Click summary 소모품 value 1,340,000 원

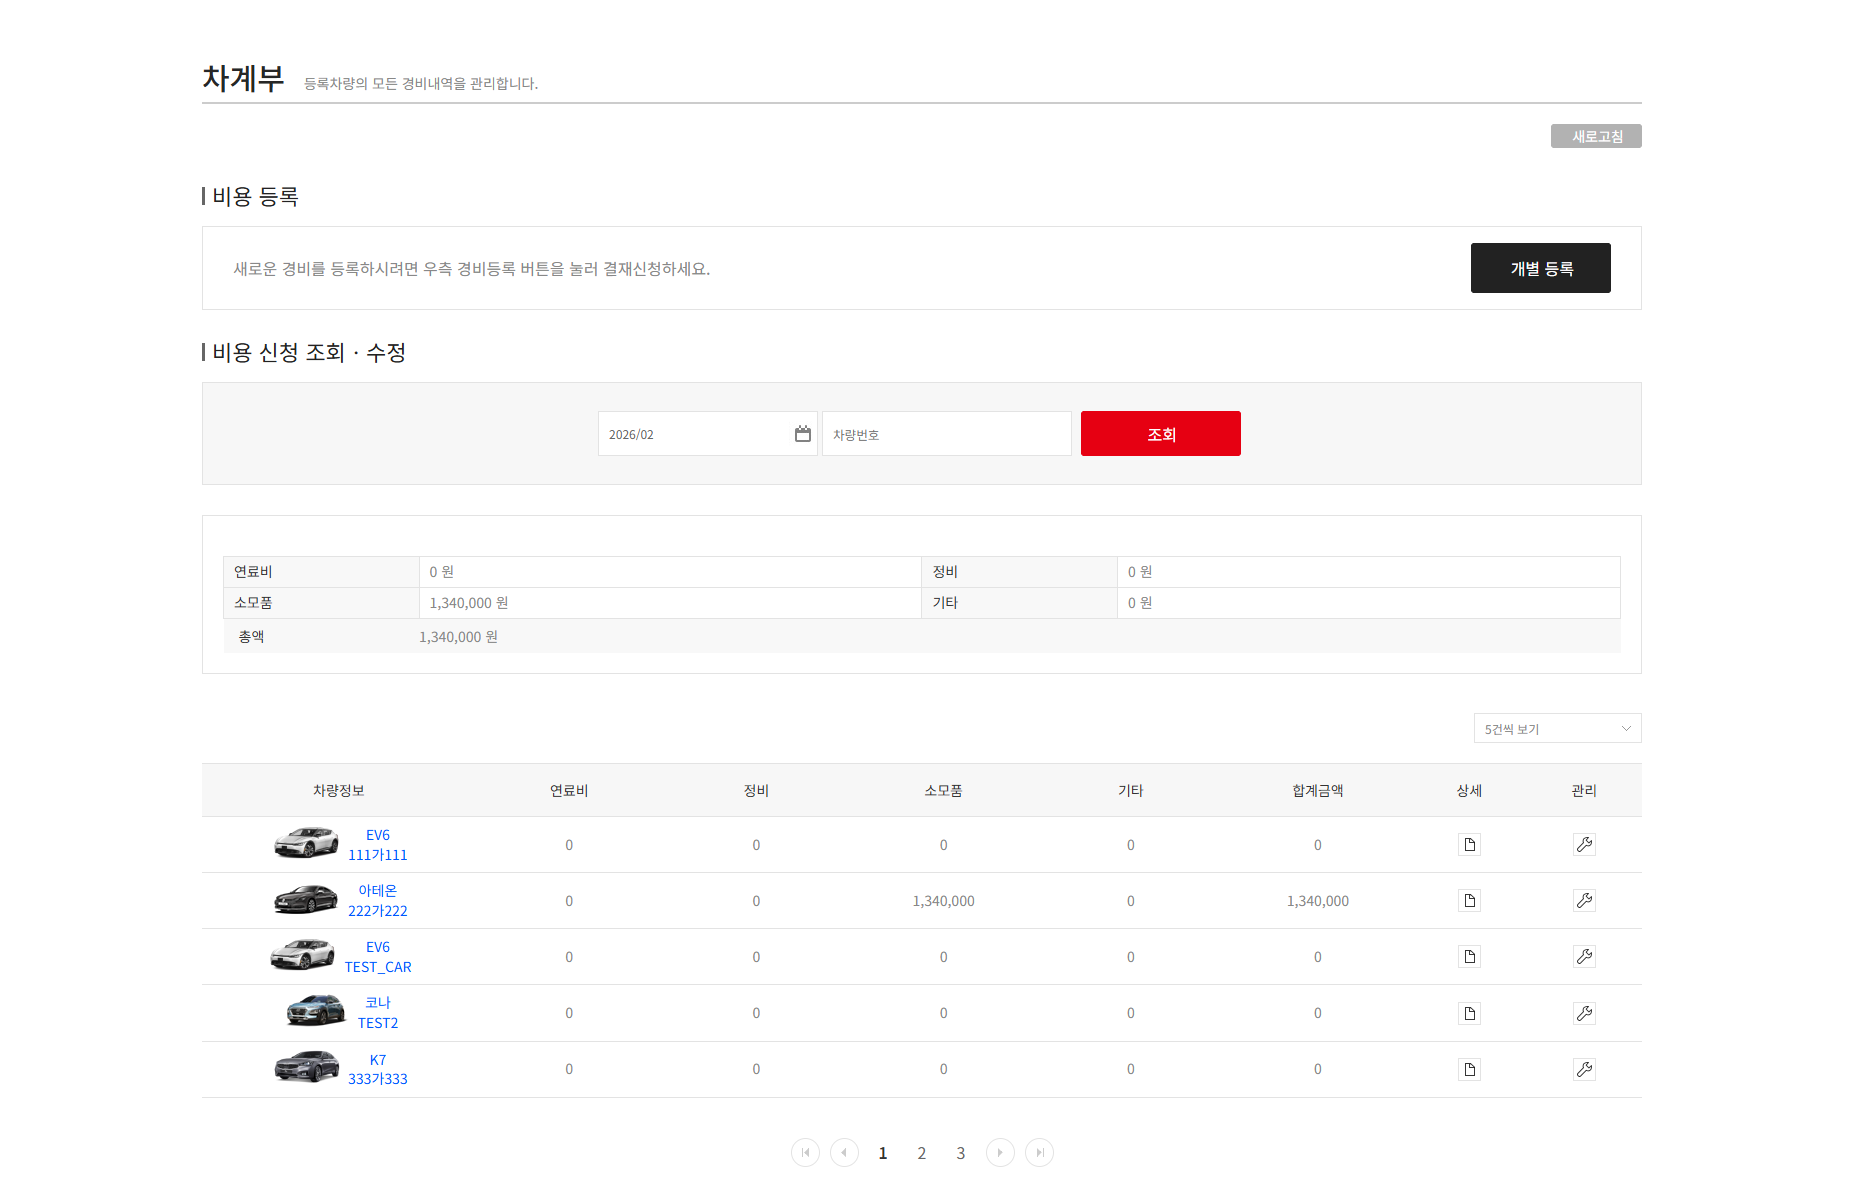tap(469, 603)
